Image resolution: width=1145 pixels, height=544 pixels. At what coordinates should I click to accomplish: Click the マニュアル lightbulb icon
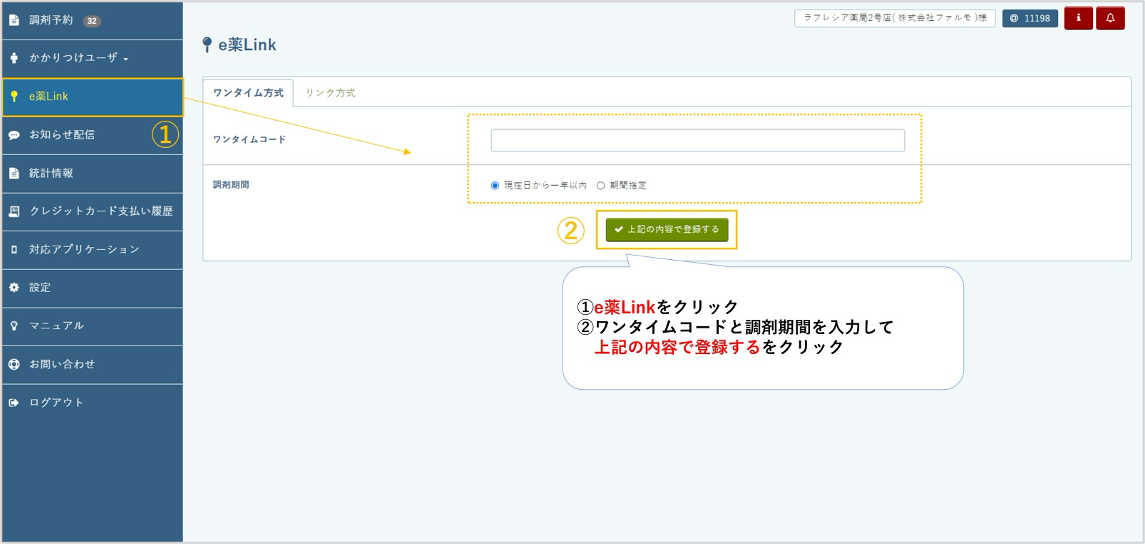click(x=14, y=326)
